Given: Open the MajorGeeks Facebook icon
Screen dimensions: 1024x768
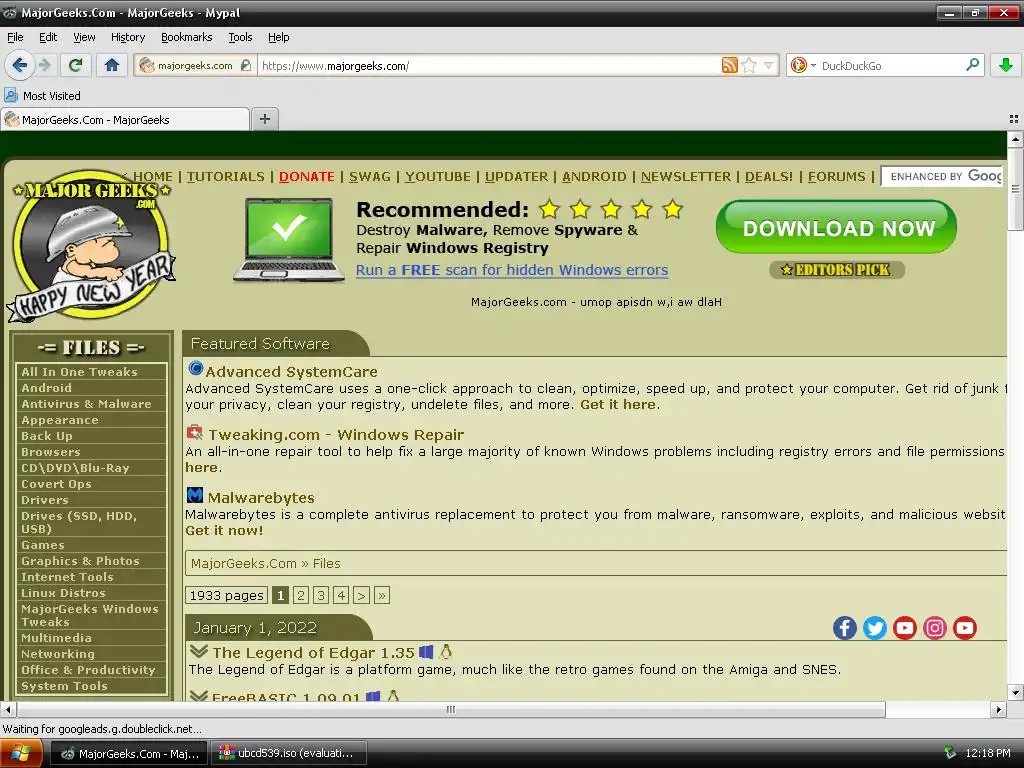Looking at the screenshot, I should coord(844,628).
